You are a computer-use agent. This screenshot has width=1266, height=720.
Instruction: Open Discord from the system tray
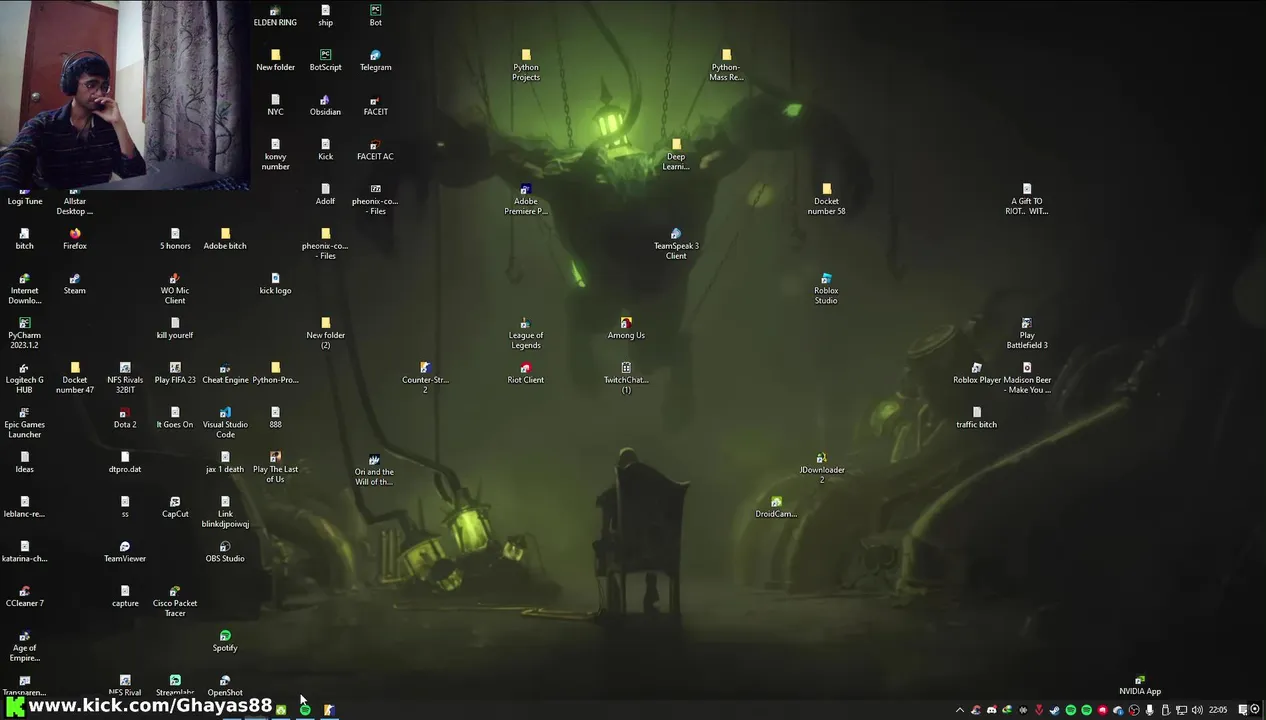[992, 710]
